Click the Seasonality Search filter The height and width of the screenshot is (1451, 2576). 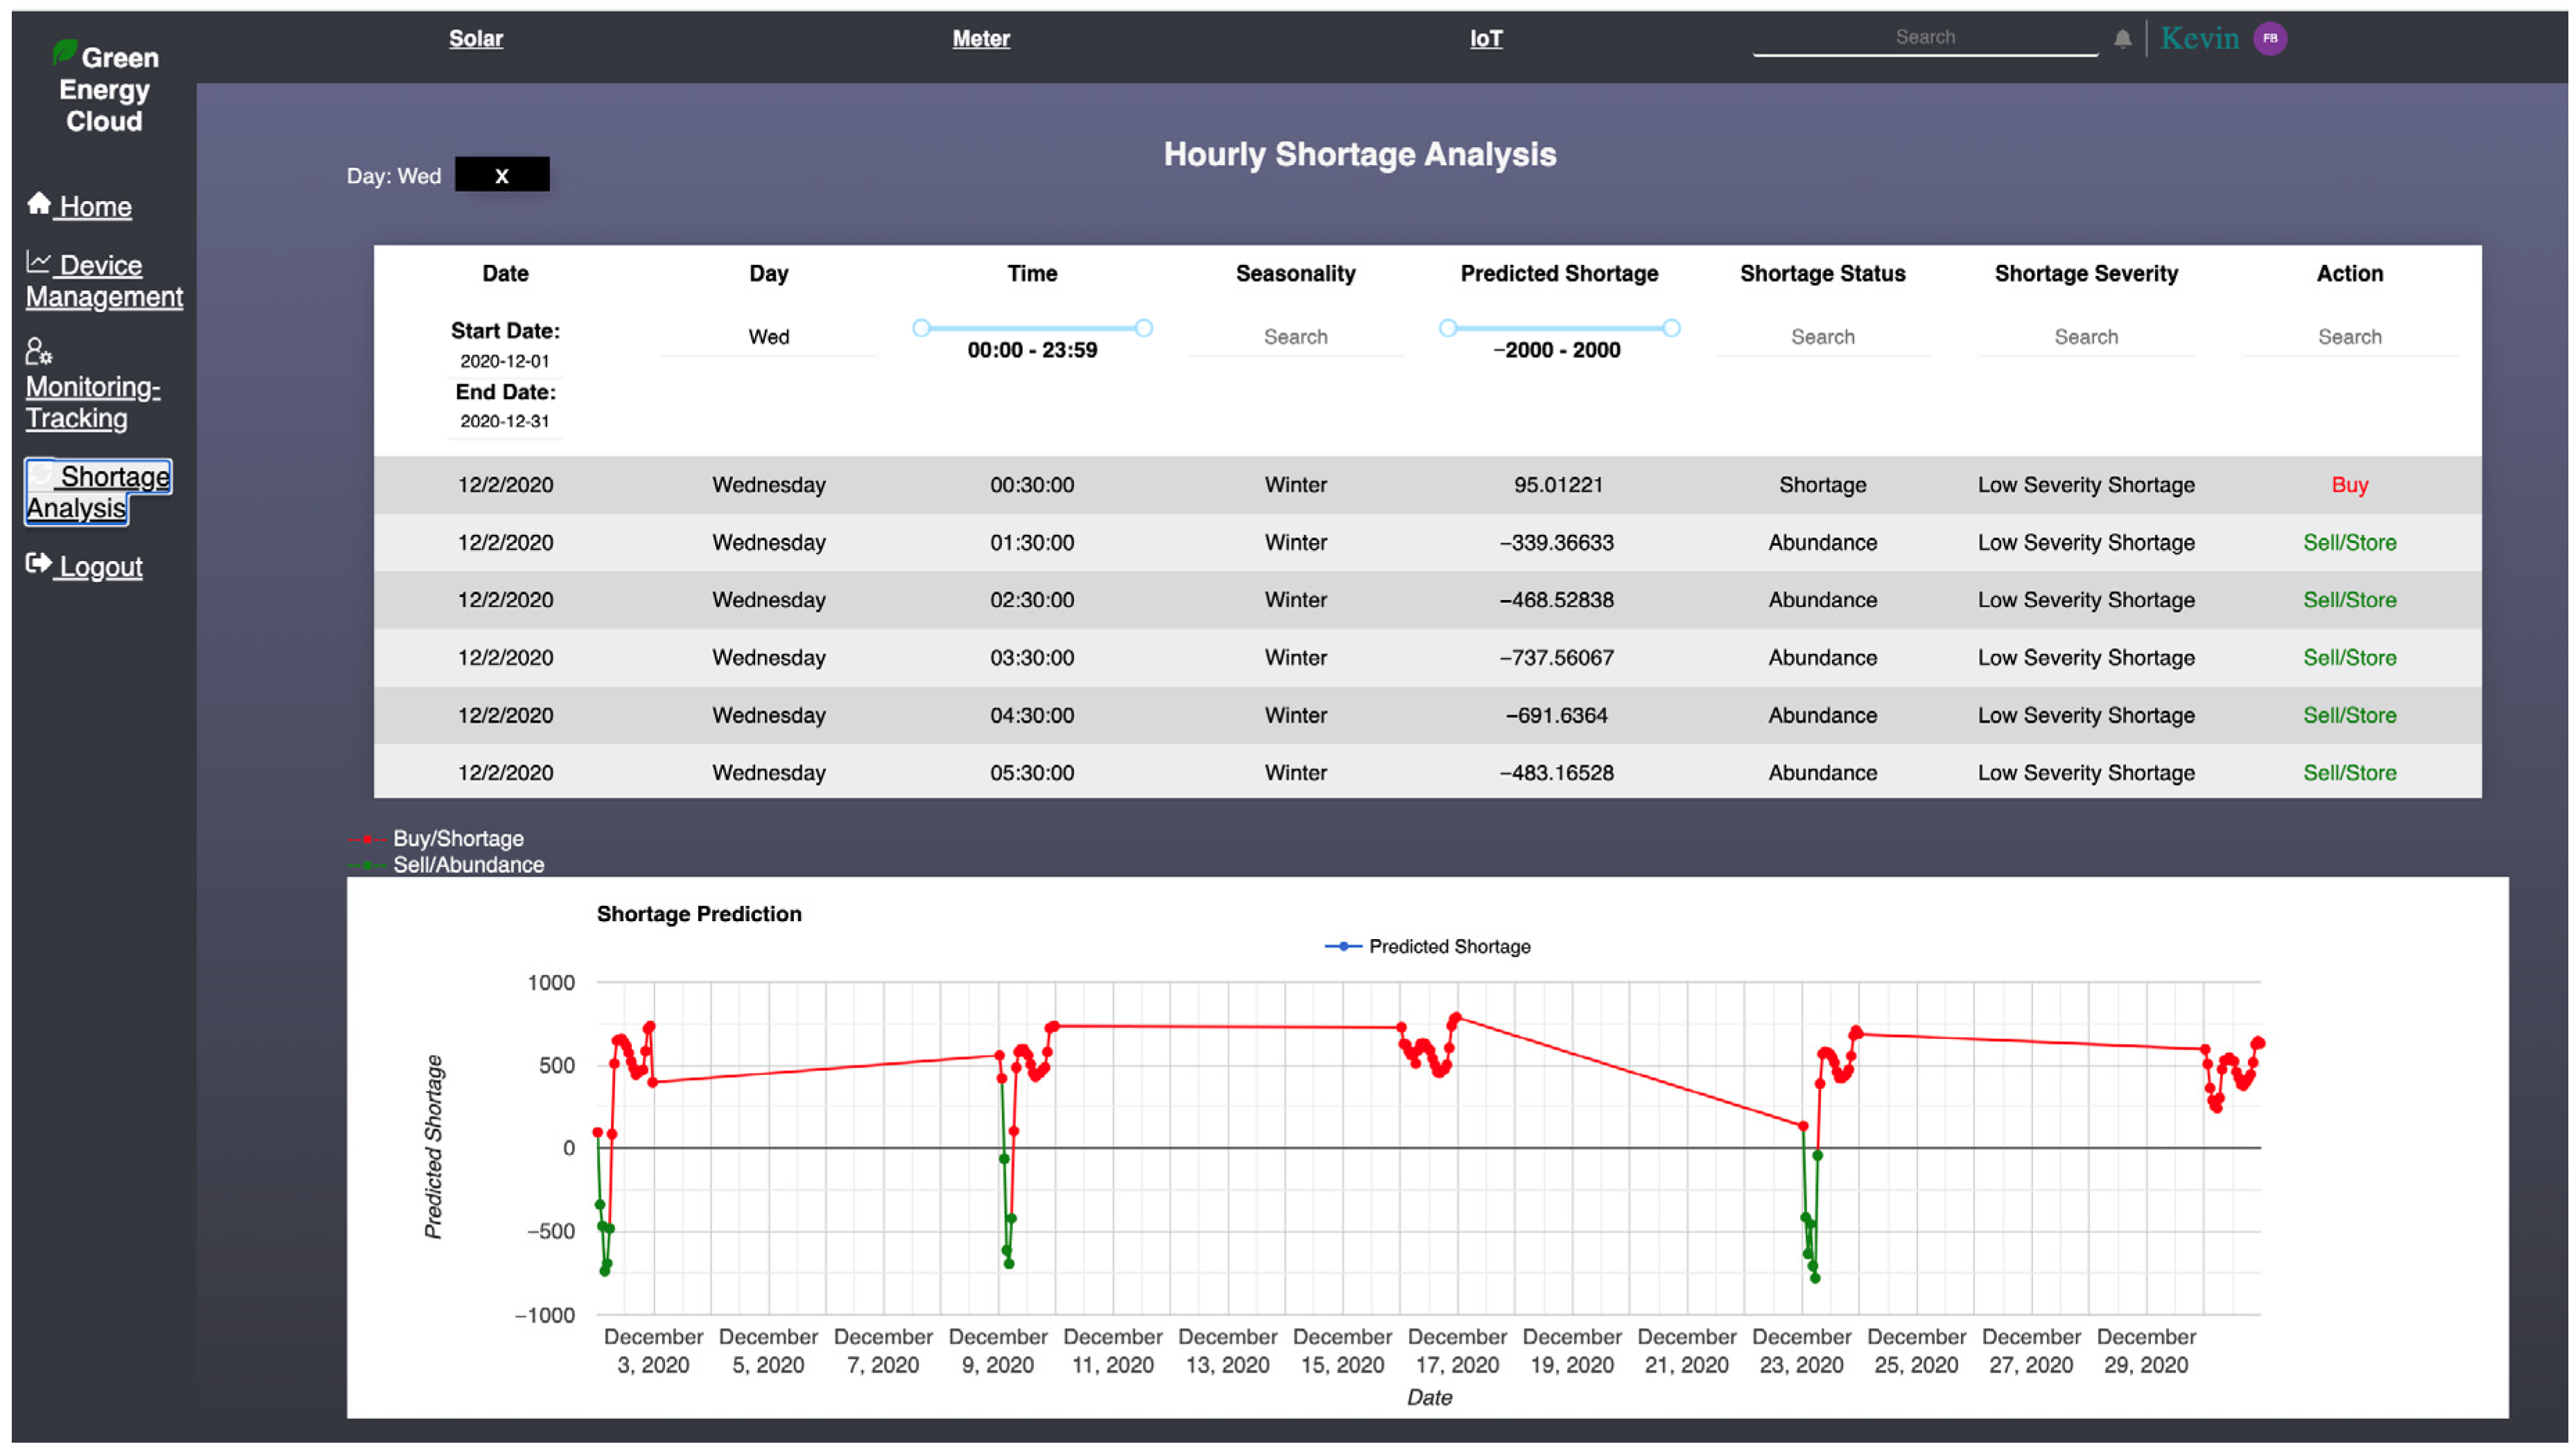pyautogui.click(x=1296, y=337)
